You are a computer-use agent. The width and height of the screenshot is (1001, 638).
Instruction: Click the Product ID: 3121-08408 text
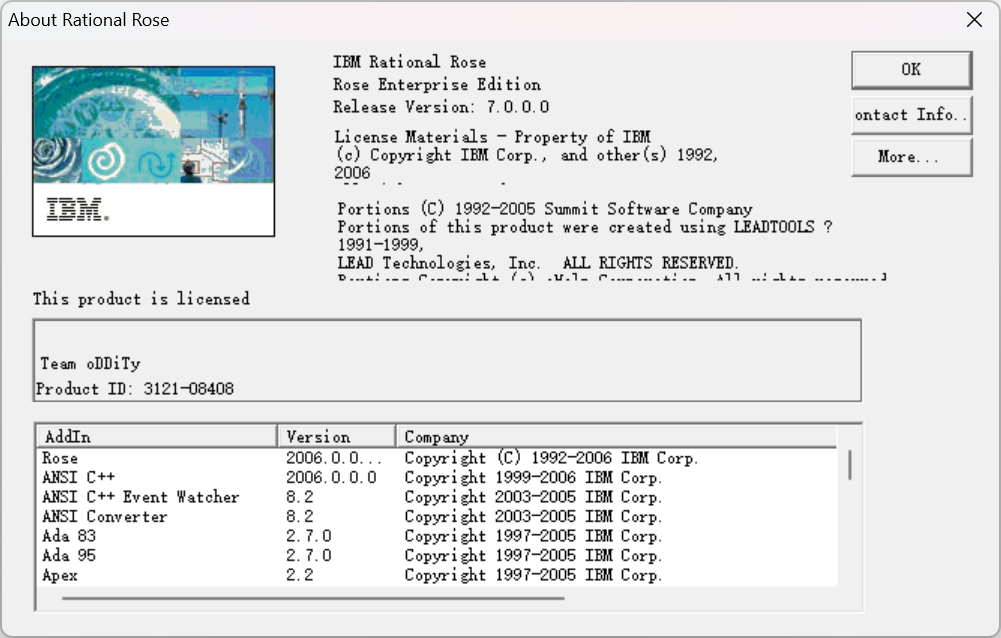tap(135, 389)
